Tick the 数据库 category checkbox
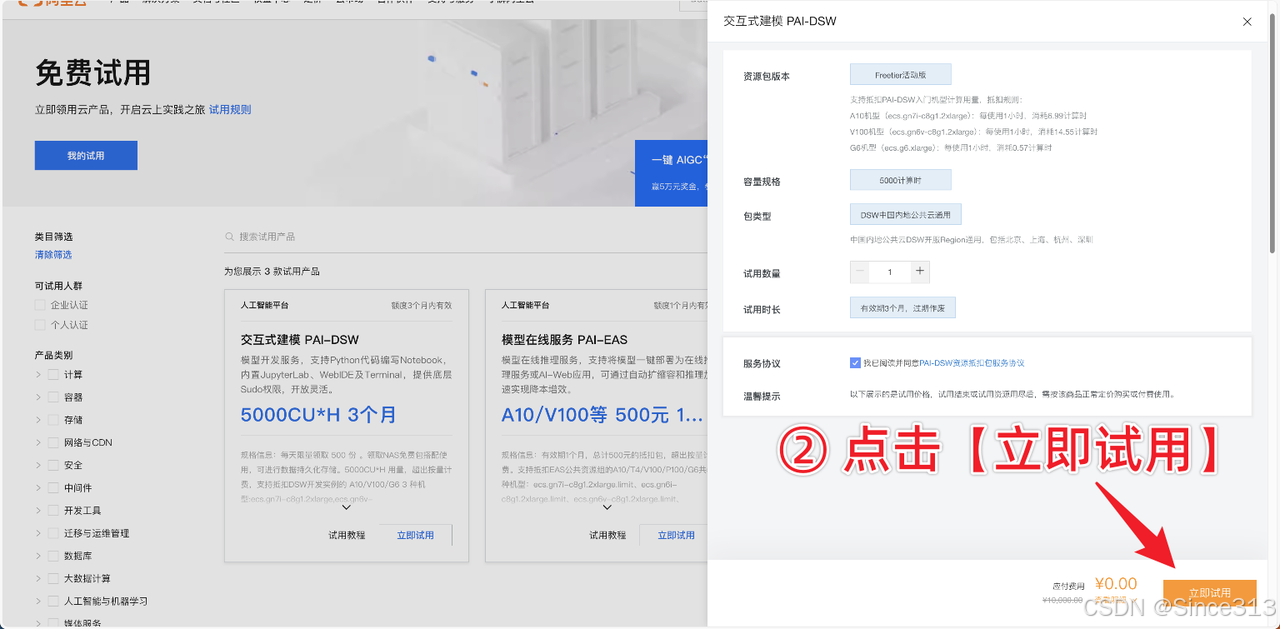Viewport: 1280px width, 629px height. 53,556
